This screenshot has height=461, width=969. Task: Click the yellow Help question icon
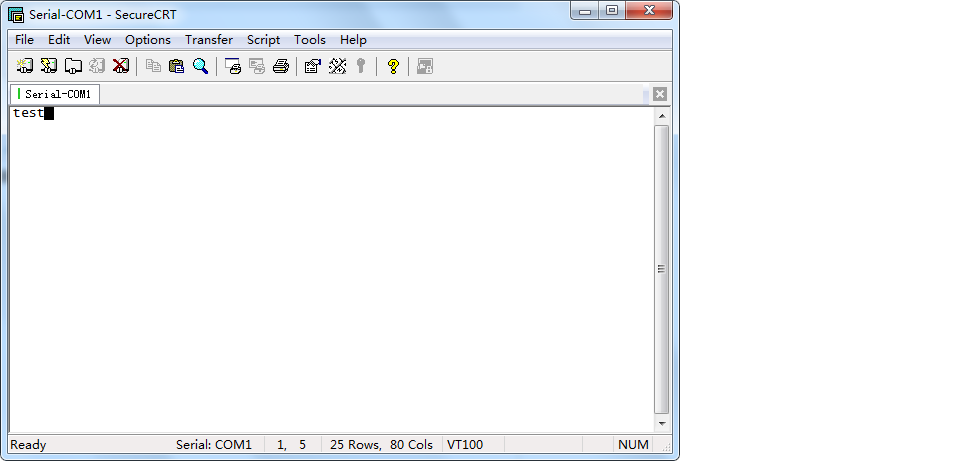pyautogui.click(x=393, y=66)
